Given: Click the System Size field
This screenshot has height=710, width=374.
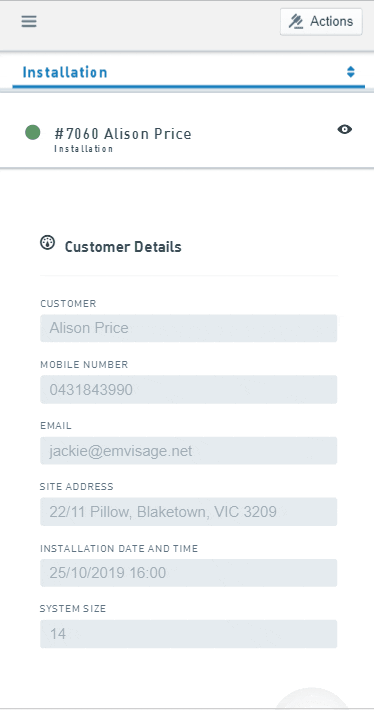Looking at the screenshot, I should coord(188,634).
